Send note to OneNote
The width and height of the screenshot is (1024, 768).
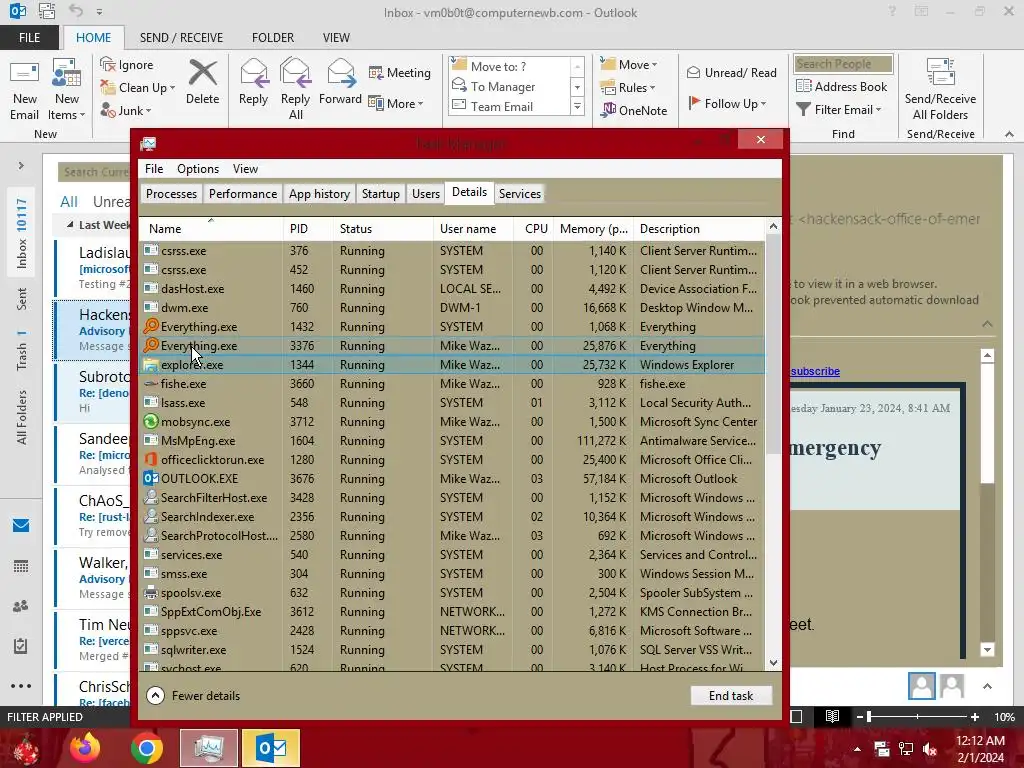tap(634, 110)
